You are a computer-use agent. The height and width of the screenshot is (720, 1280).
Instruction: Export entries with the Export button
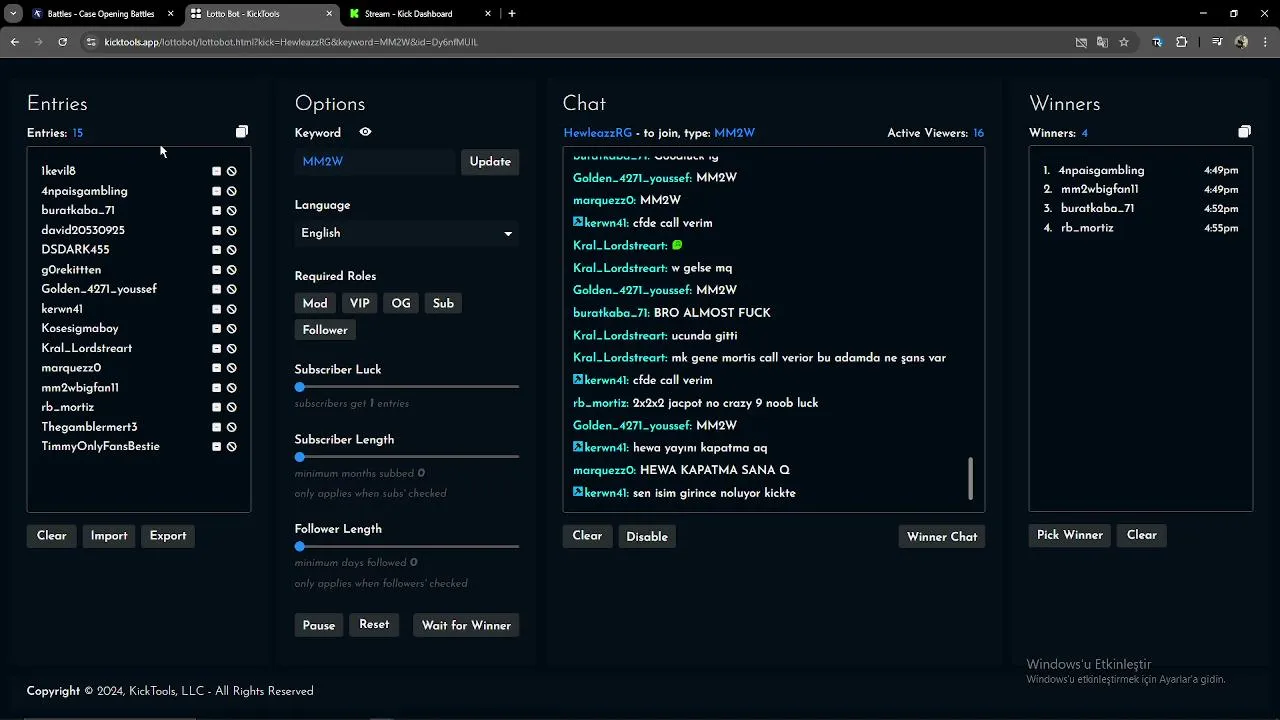point(168,536)
